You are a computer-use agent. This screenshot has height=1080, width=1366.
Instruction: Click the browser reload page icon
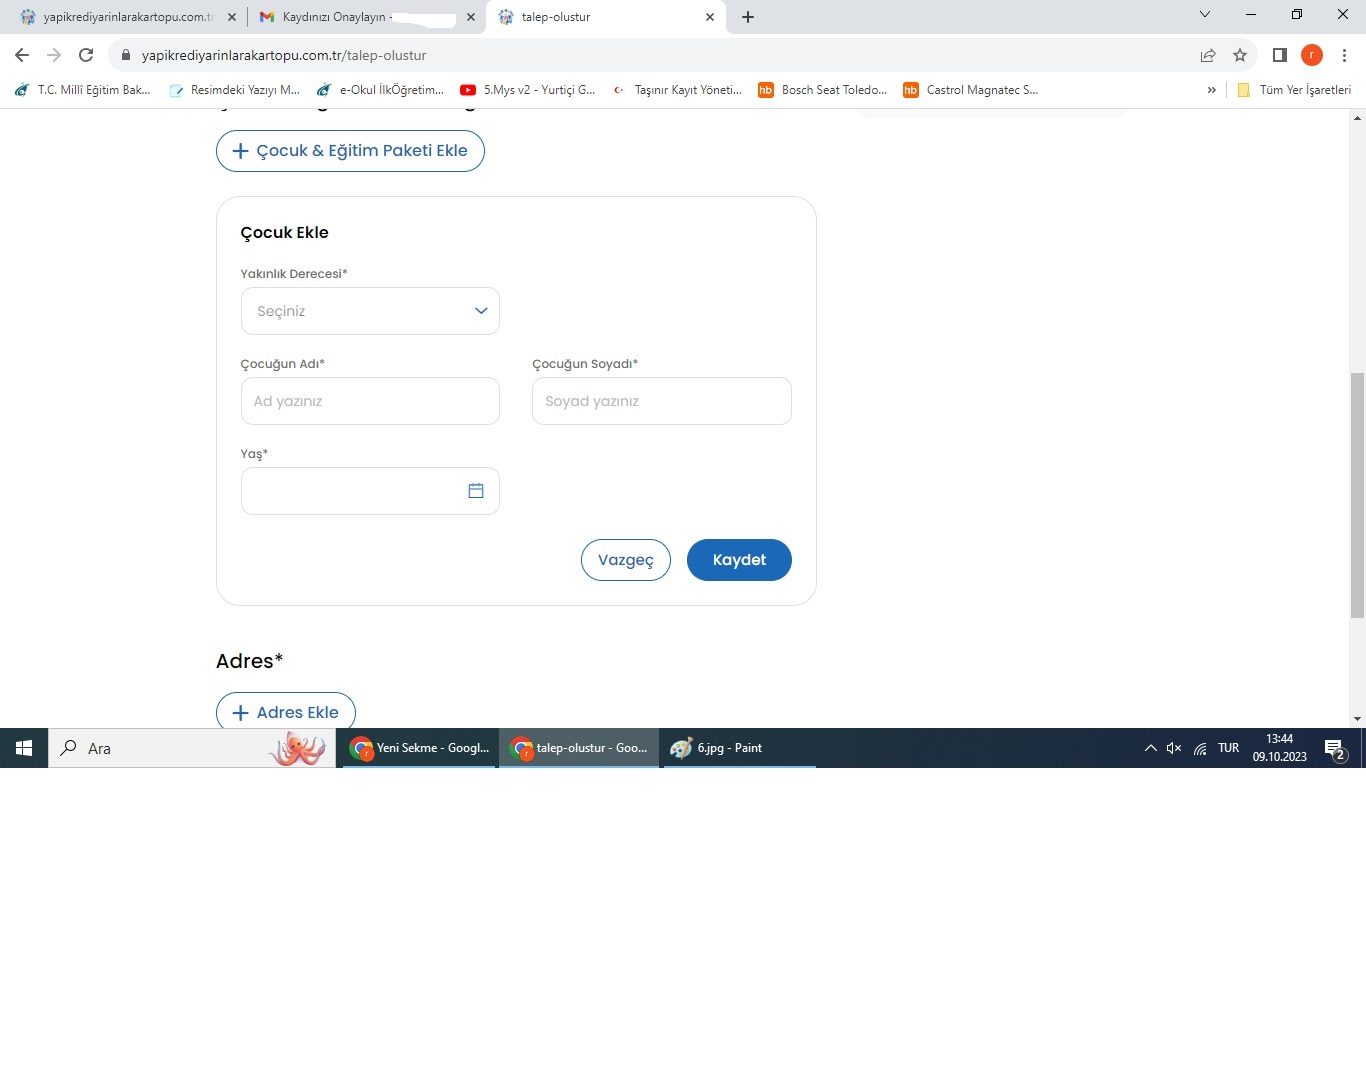[x=86, y=55]
